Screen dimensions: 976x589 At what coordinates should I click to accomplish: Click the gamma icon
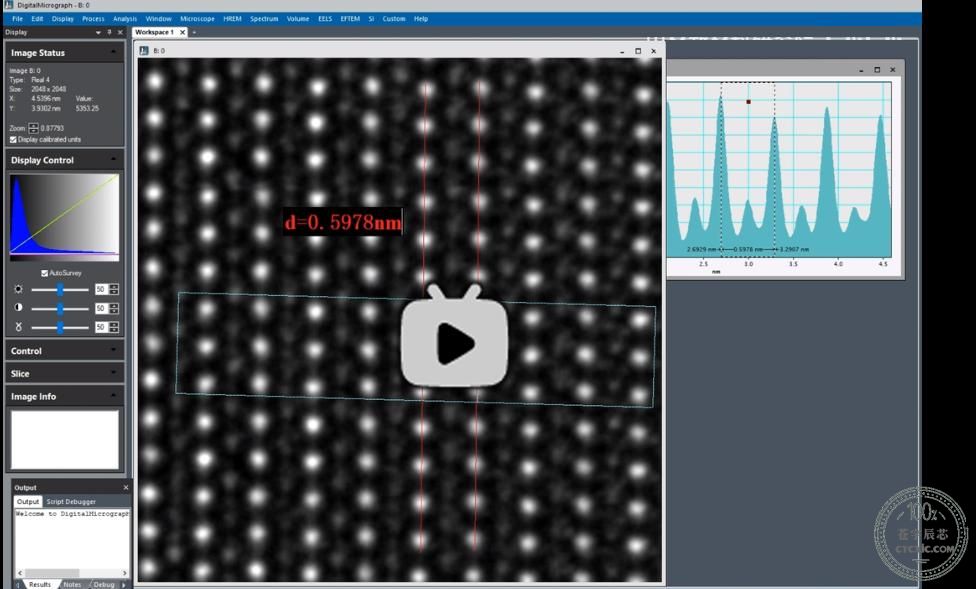click(18, 327)
